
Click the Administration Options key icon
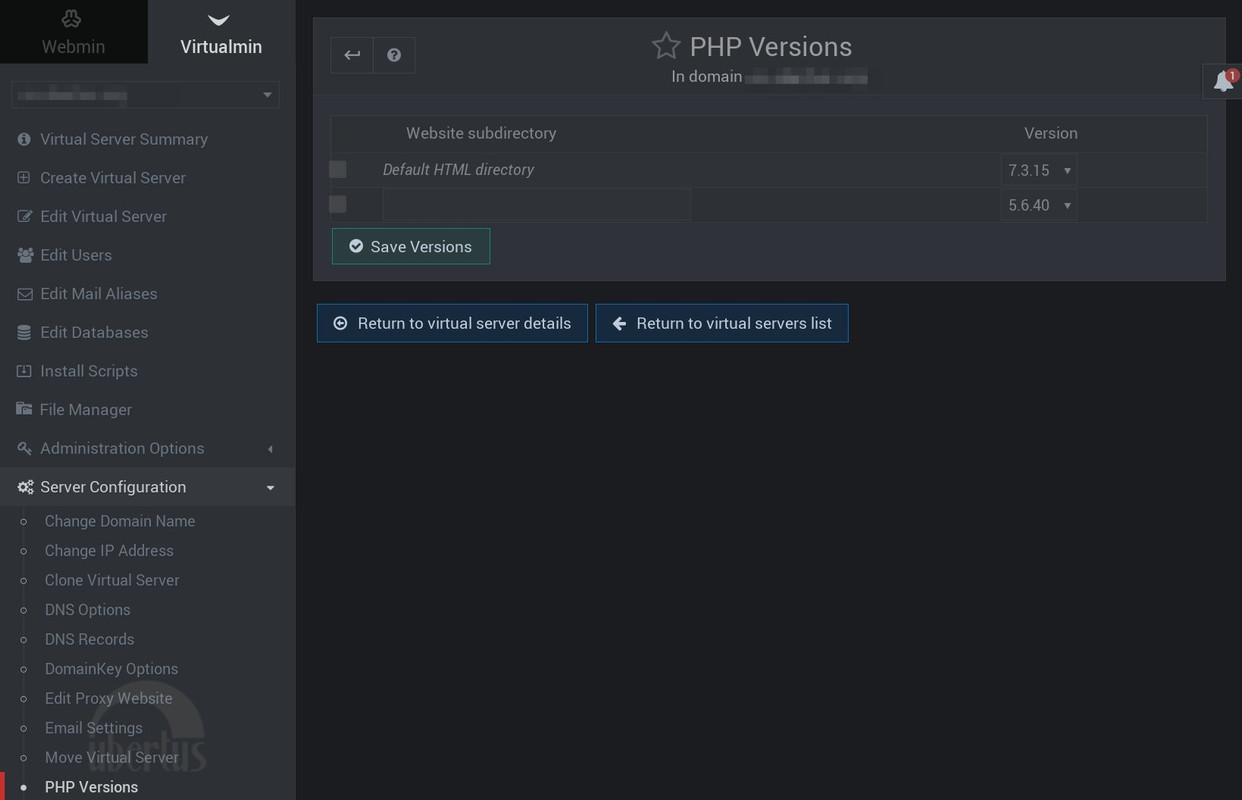(24, 448)
